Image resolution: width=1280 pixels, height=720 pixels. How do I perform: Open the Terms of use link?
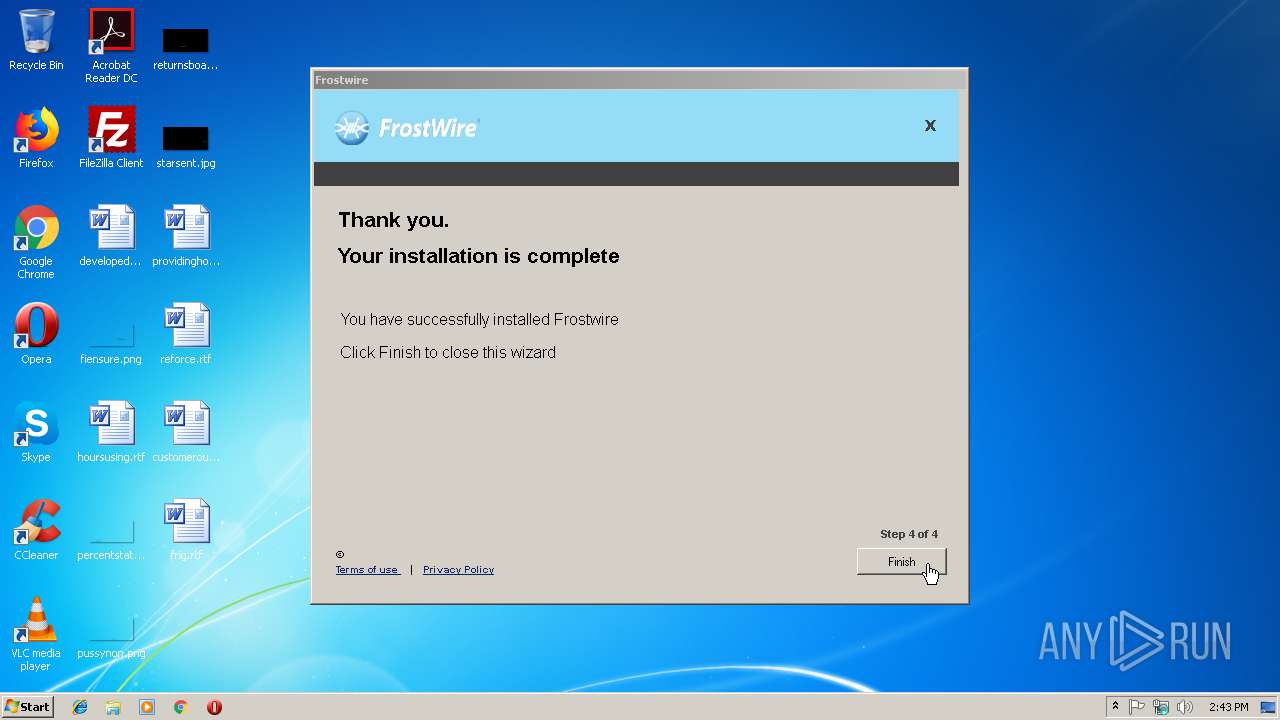point(367,570)
